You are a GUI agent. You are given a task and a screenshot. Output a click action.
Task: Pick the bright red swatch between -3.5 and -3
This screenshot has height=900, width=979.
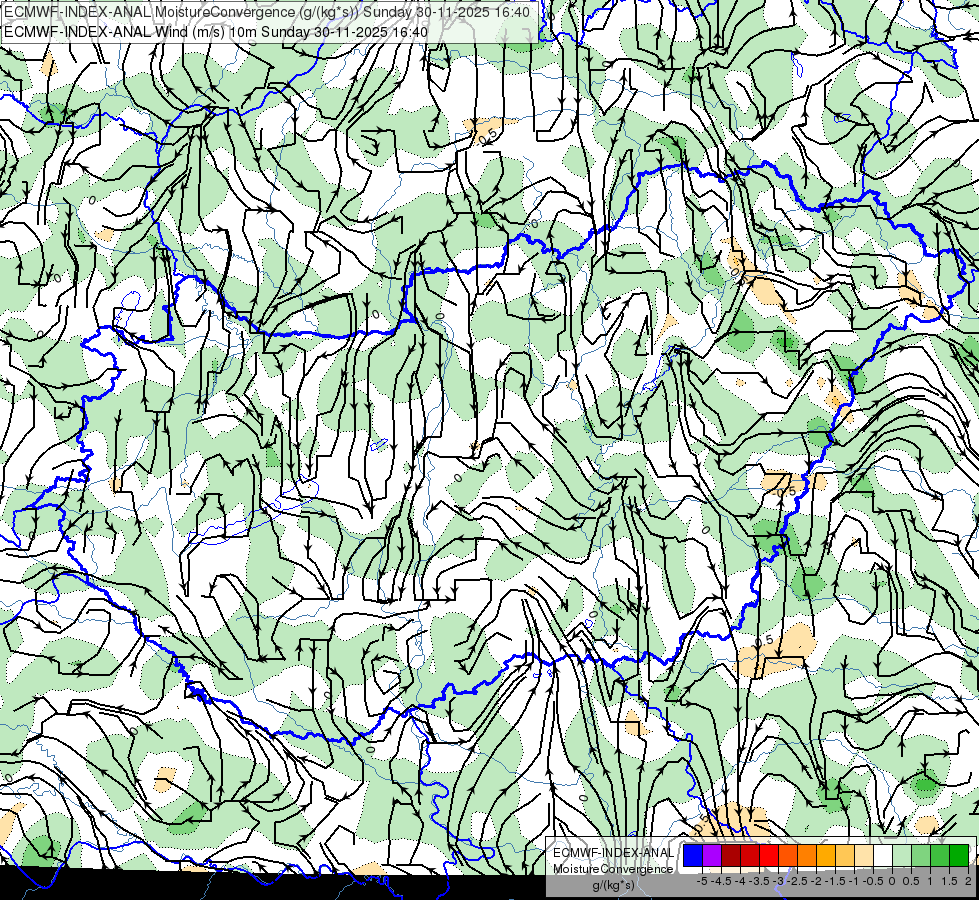click(x=769, y=855)
